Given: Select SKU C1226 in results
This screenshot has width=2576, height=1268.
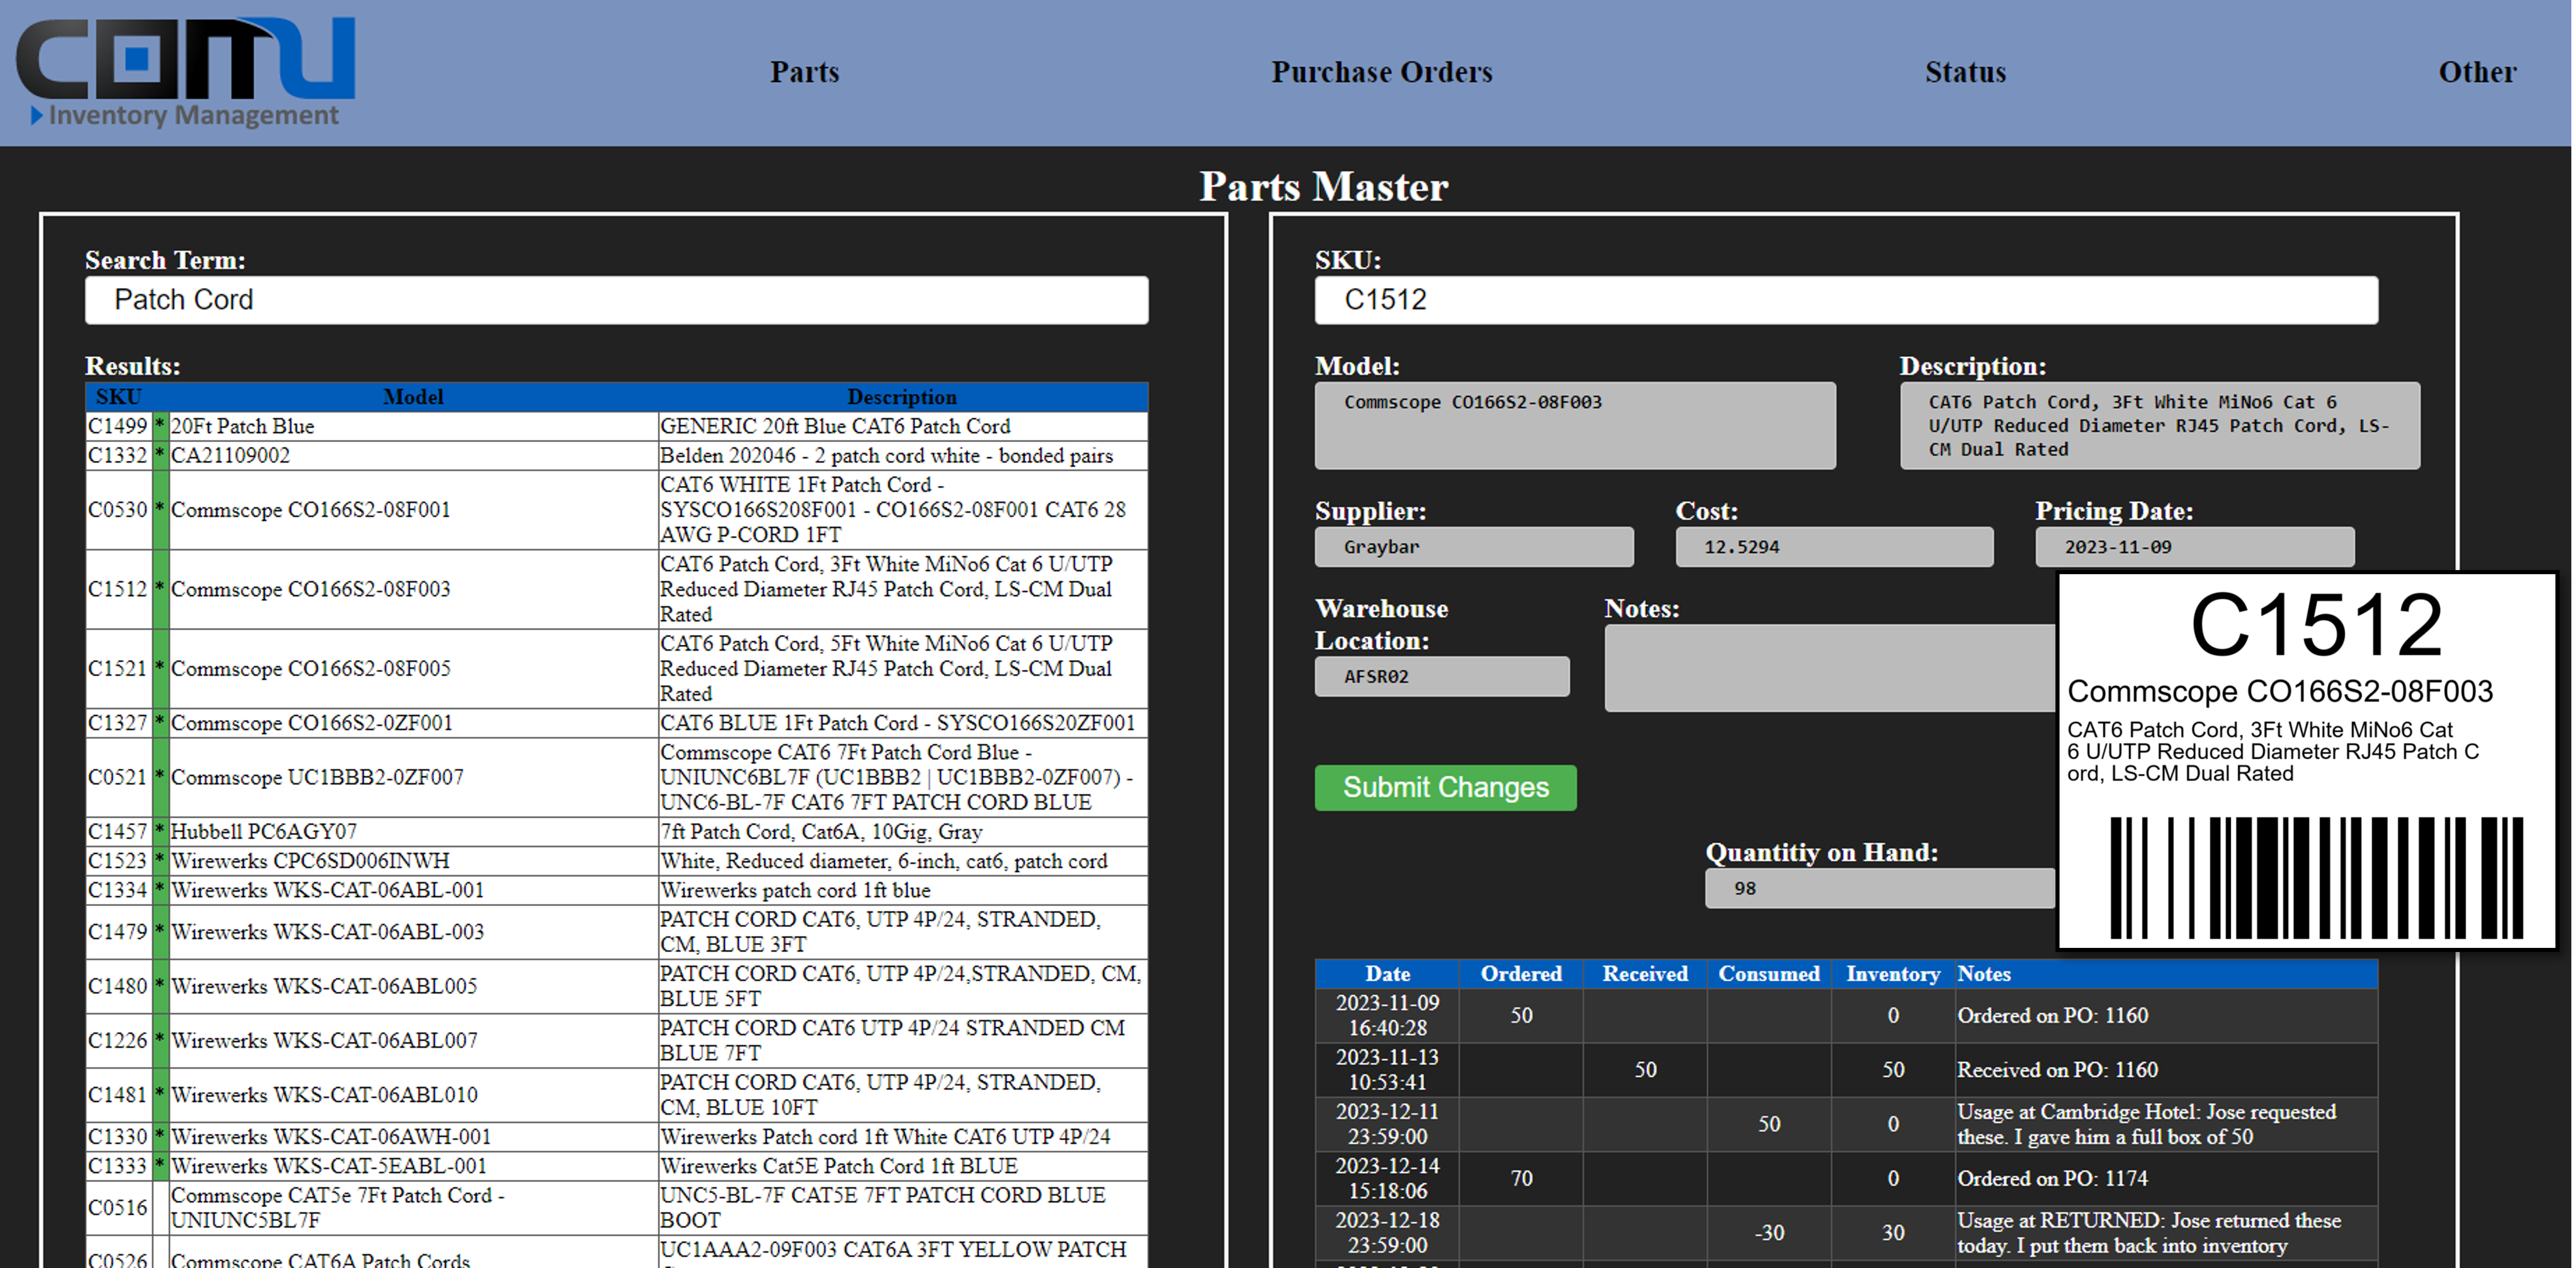Looking at the screenshot, I should coord(118,1040).
